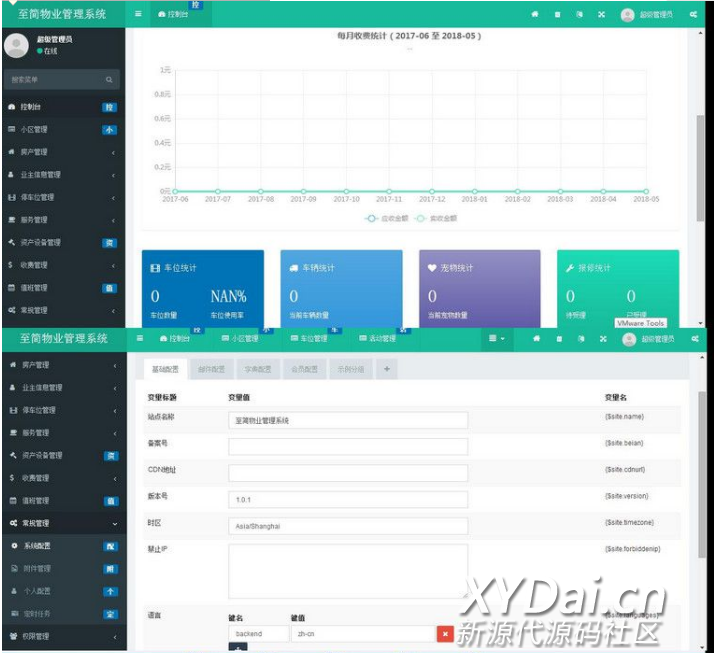Switch to the 基础配置 tab
This screenshot has width=714, height=653.
coord(165,369)
